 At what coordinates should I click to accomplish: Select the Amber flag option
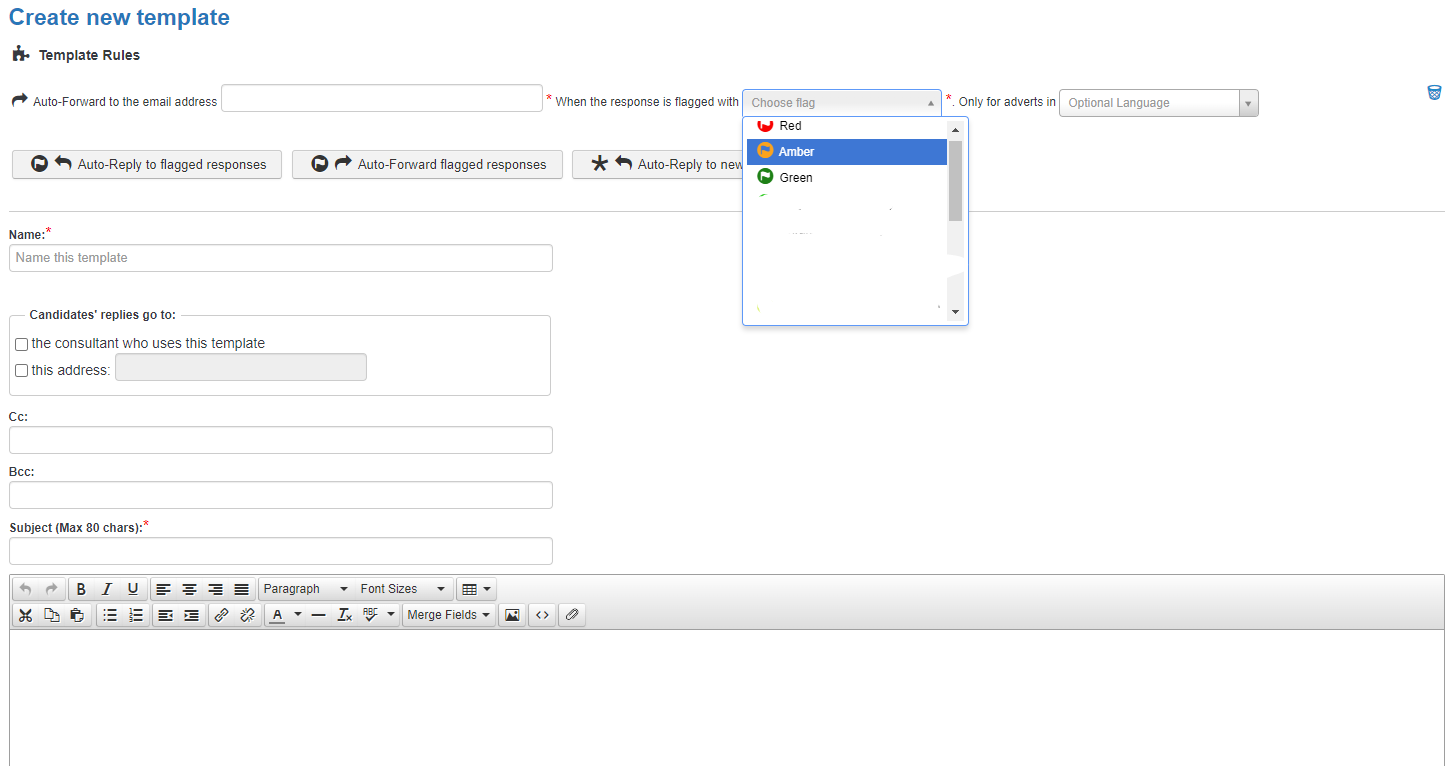coord(847,152)
